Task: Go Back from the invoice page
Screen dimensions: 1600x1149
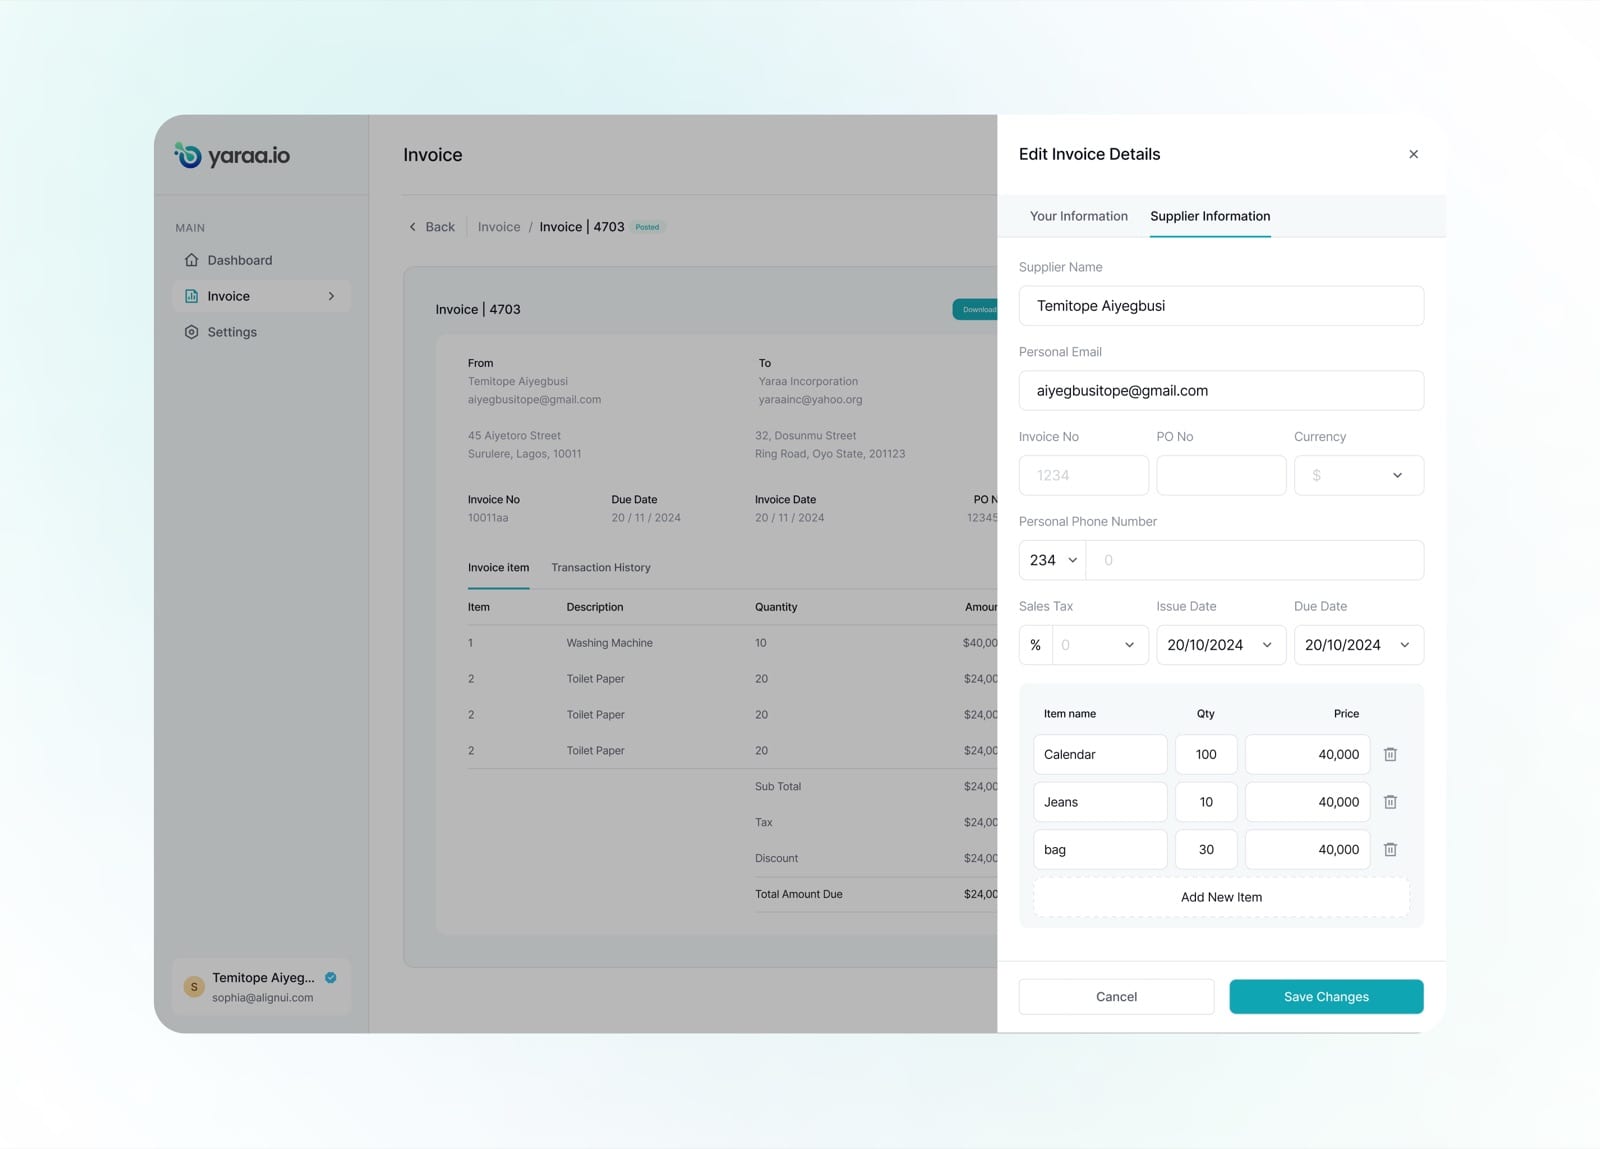Action: coord(431,227)
